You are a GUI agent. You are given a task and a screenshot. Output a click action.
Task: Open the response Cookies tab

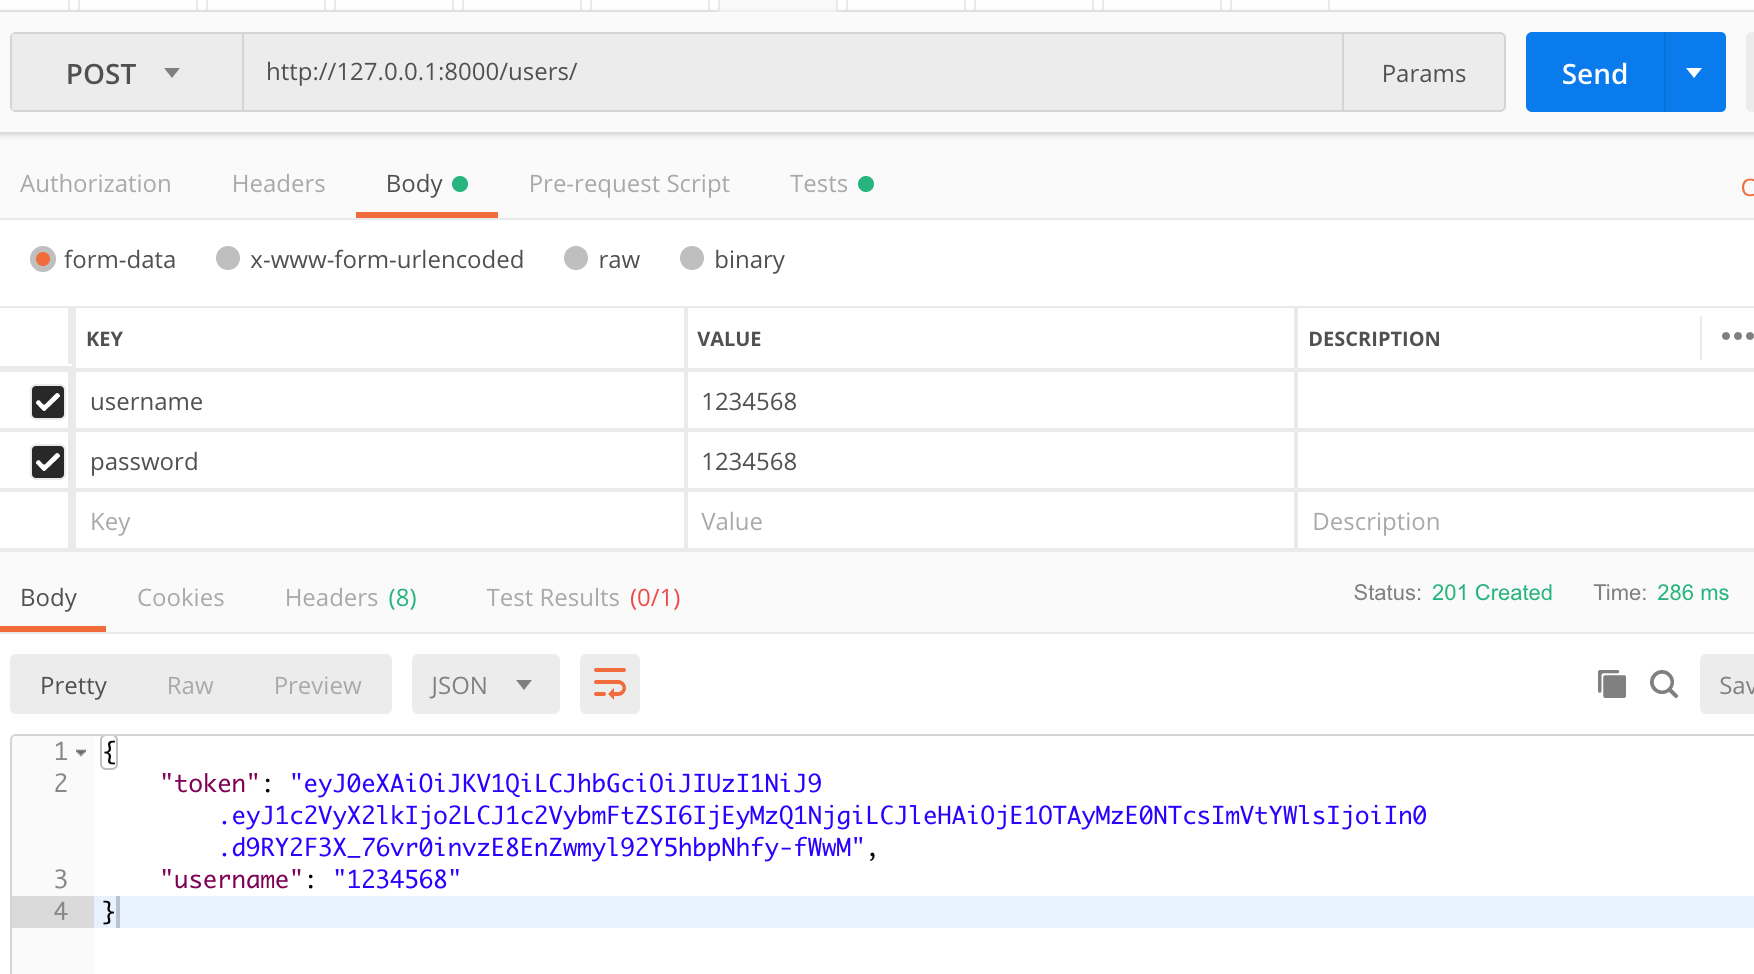click(180, 597)
